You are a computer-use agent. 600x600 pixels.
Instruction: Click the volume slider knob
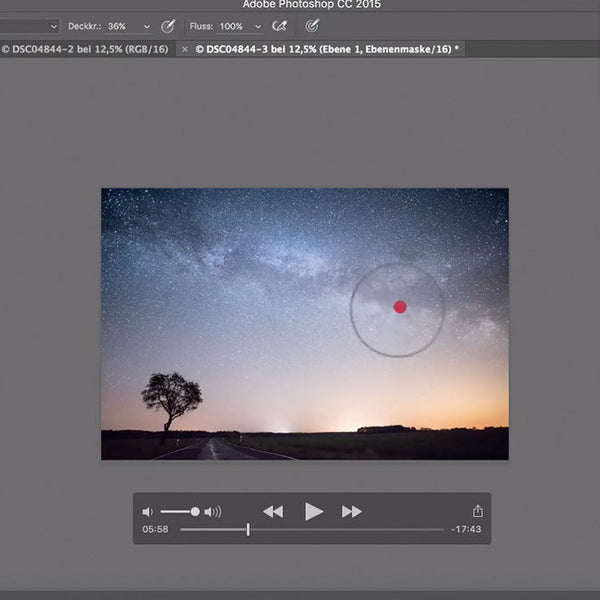(195, 512)
